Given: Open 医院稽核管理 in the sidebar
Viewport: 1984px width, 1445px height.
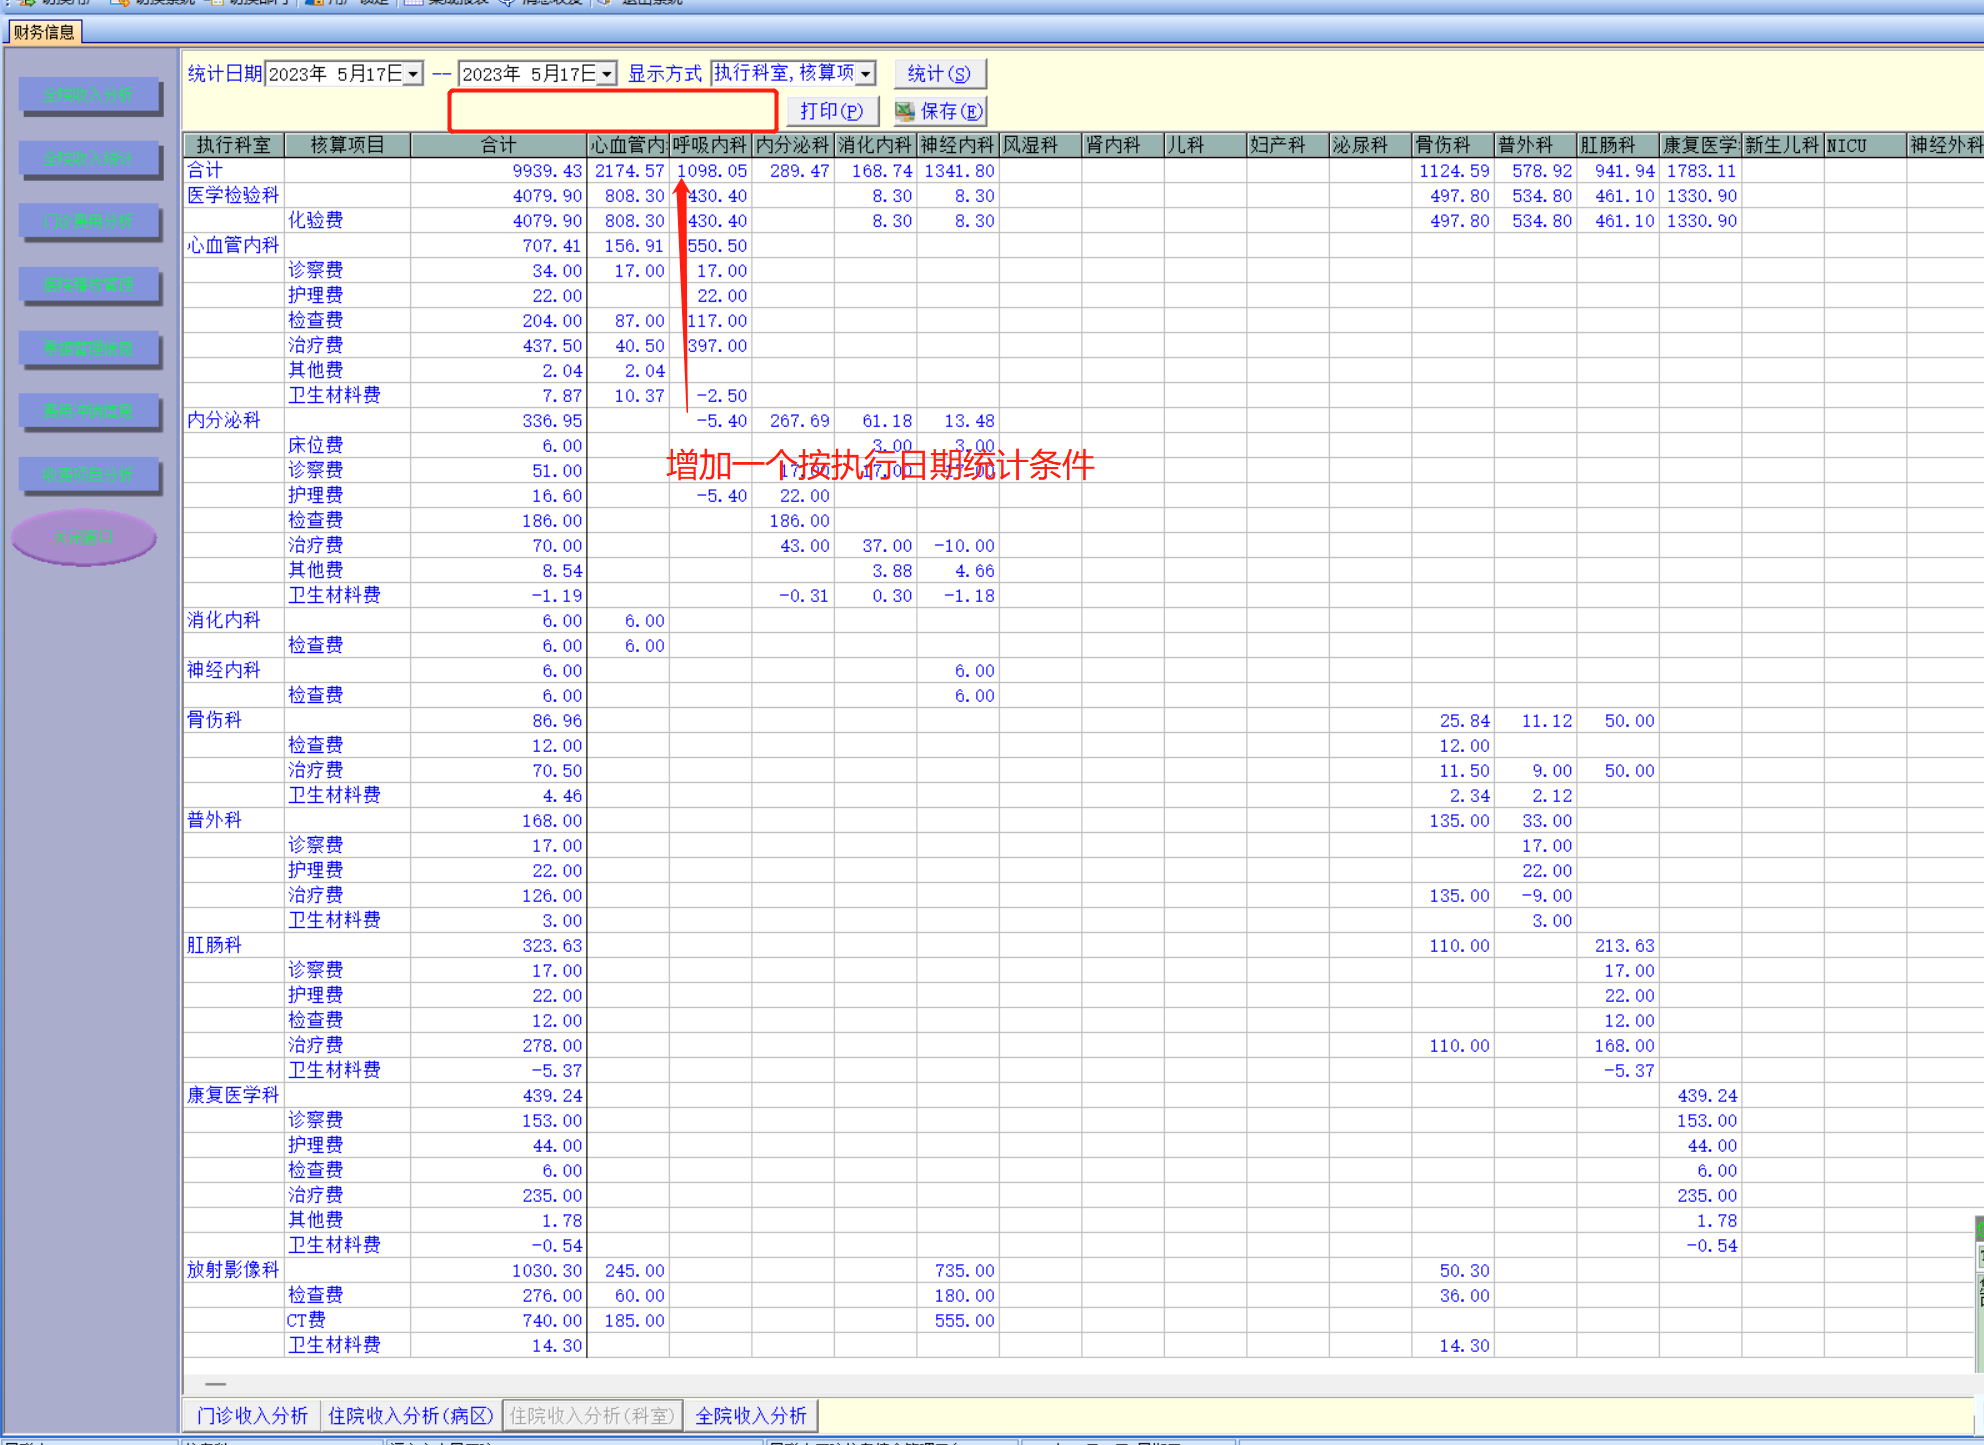Looking at the screenshot, I should pos(89,284).
